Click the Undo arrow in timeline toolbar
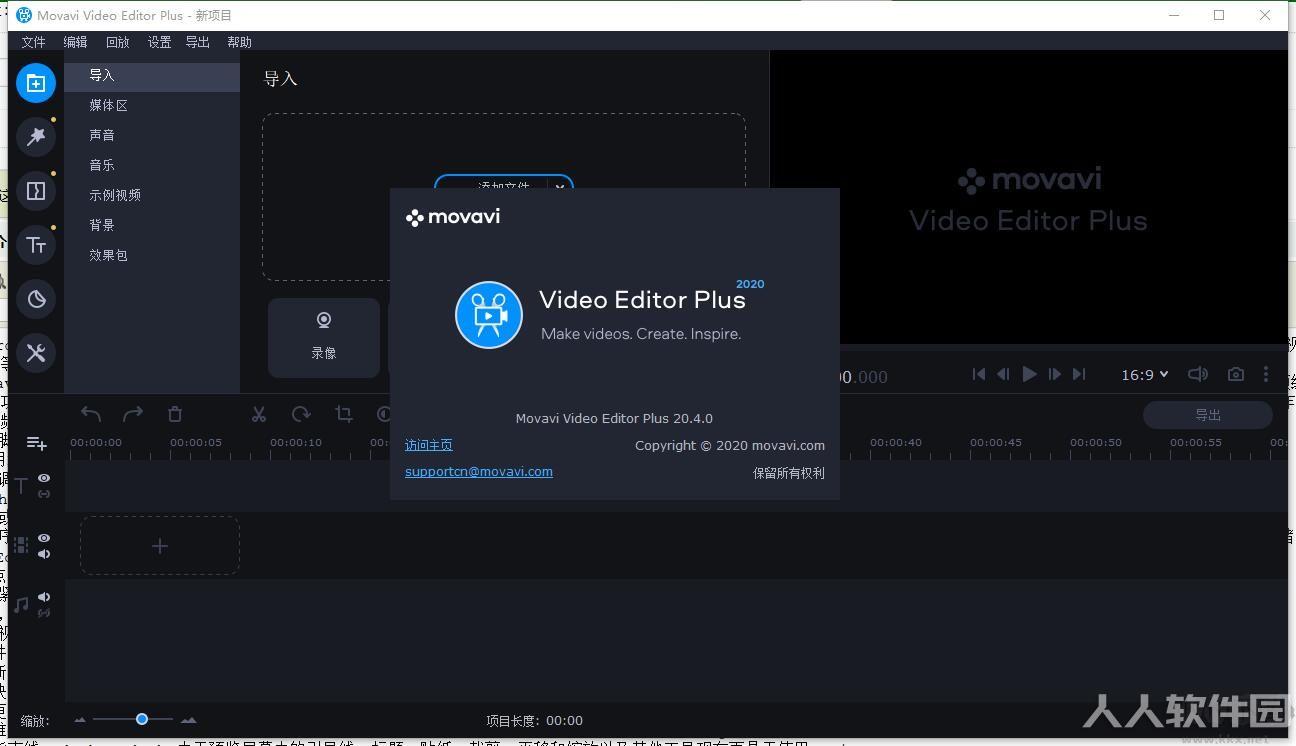The image size is (1296, 746). coord(91,414)
